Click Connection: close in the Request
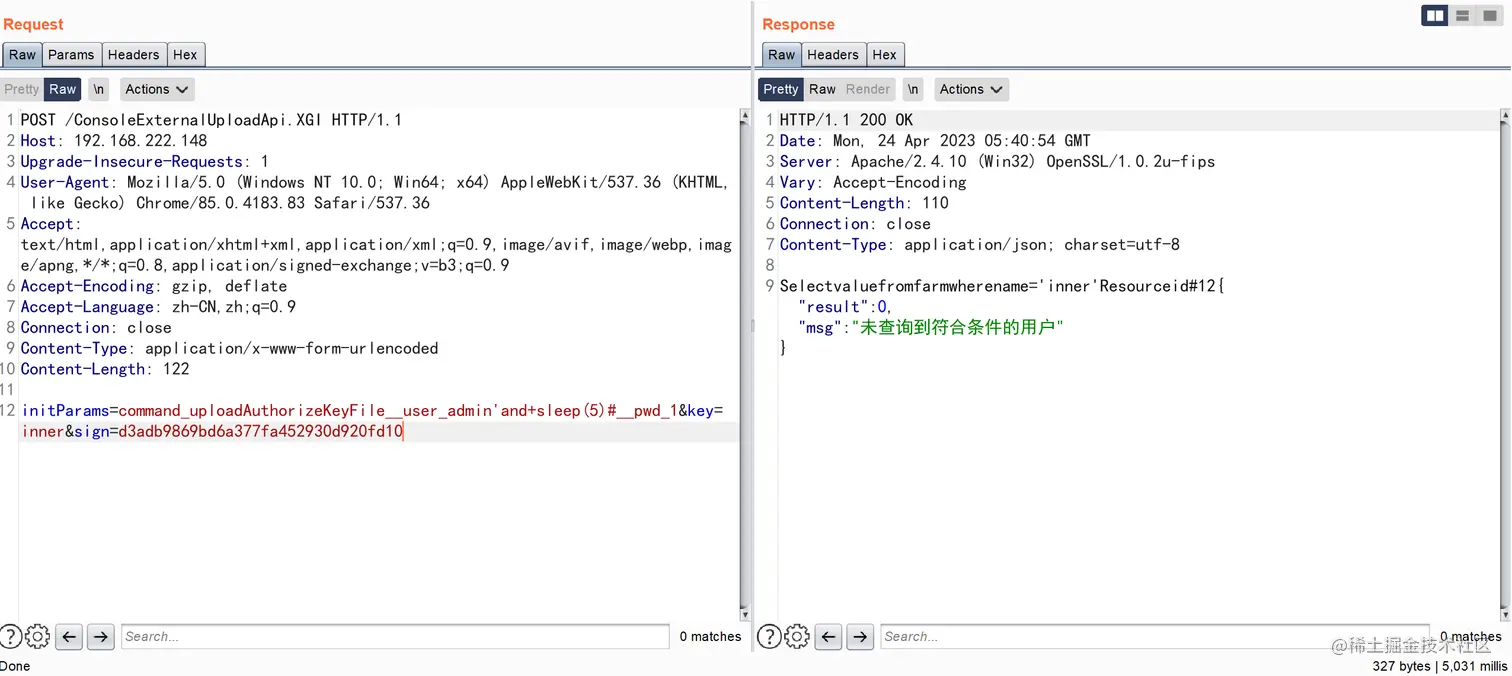1512x676 pixels. pyautogui.click(x=96, y=328)
